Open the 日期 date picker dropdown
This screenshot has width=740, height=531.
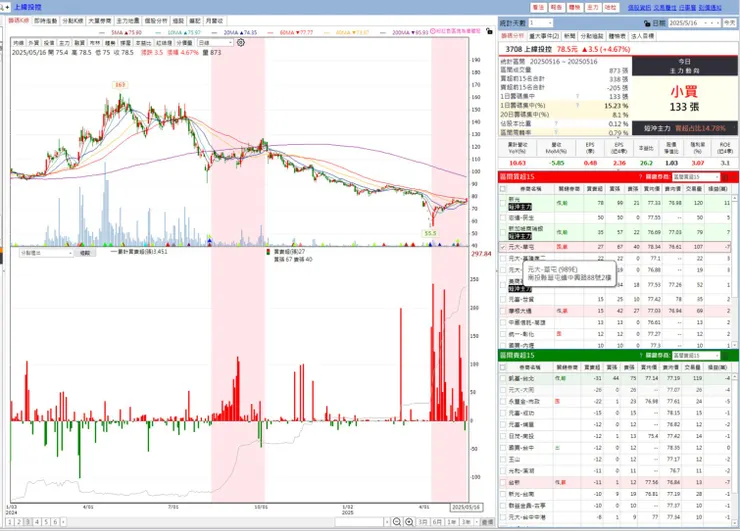[x=706, y=23]
